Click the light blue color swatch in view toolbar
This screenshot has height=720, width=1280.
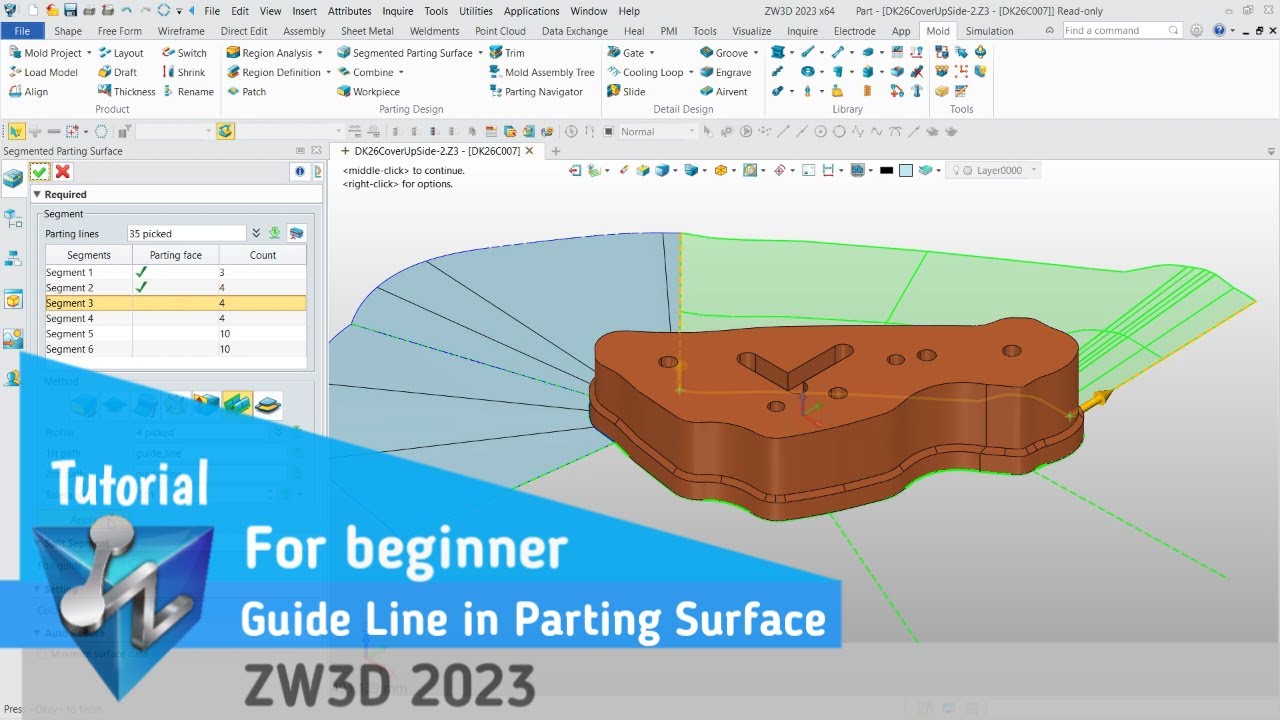(x=905, y=170)
